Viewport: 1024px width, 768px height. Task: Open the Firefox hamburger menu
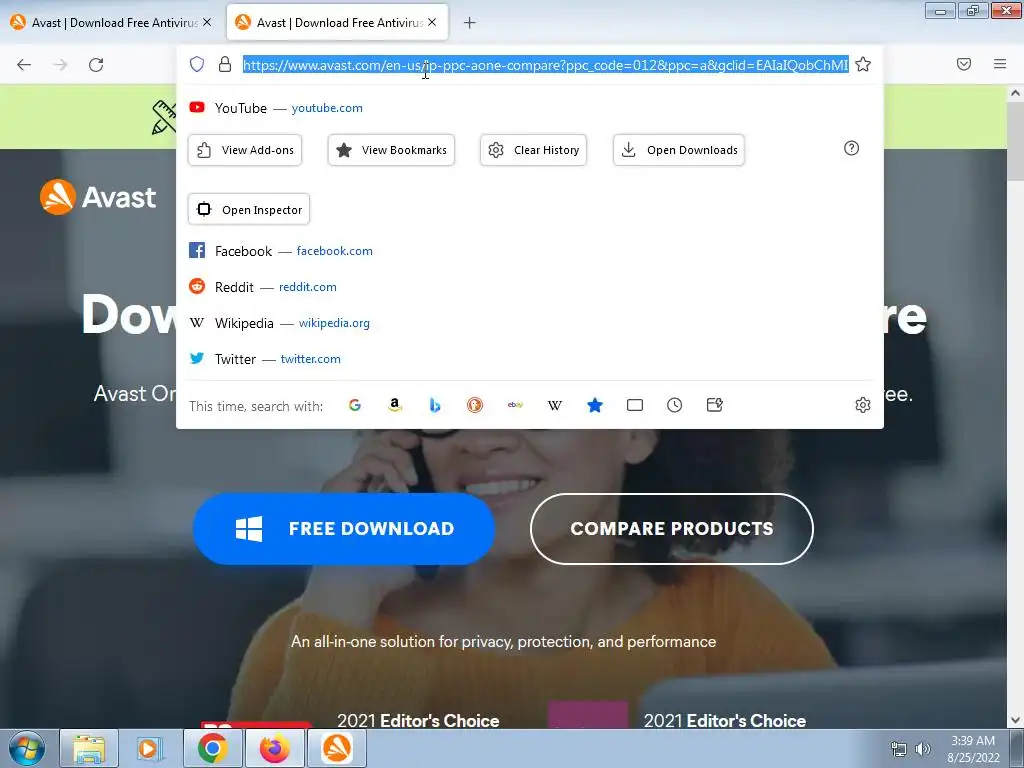pos(1000,64)
